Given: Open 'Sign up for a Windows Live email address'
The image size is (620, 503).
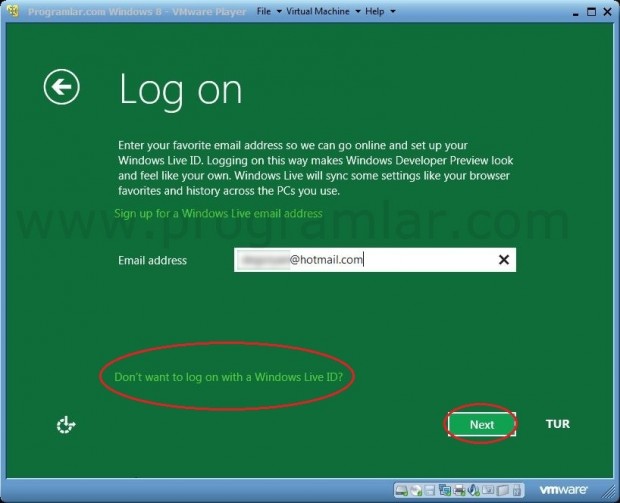Looking at the screenshot, I should pyautogui.click(x=218, y=214).
